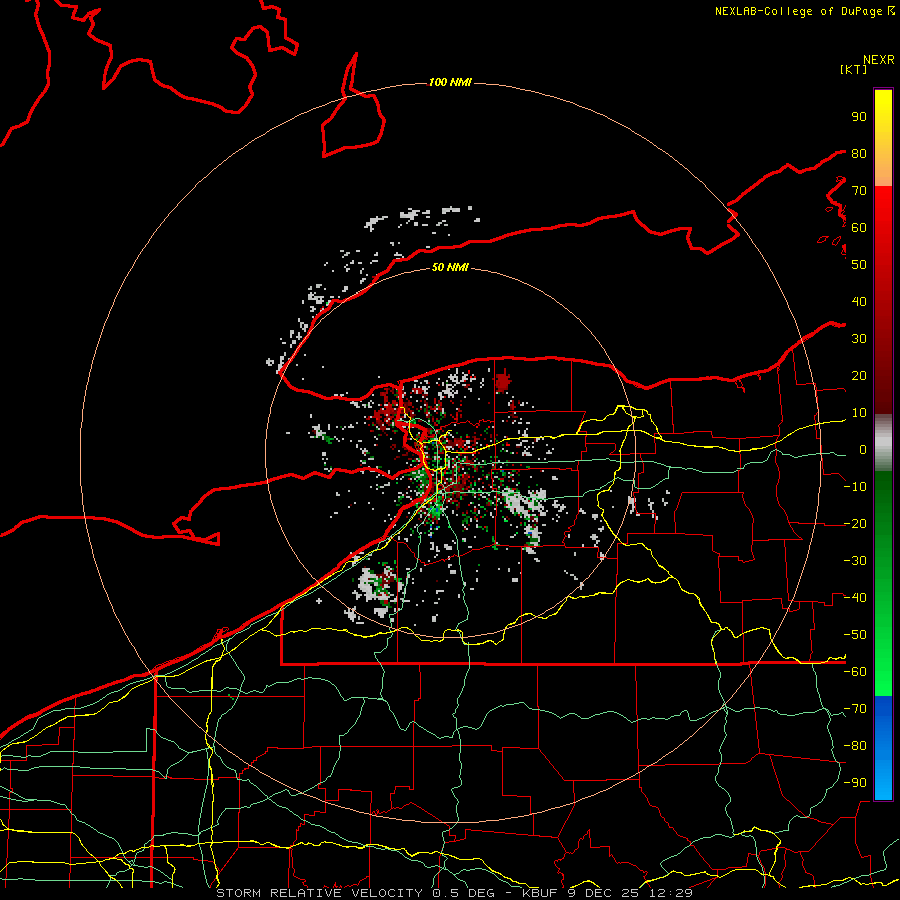This screenshot has width=900, height=900.
Task: Select the -40 value on velocity scale
Action: [855, 598]
